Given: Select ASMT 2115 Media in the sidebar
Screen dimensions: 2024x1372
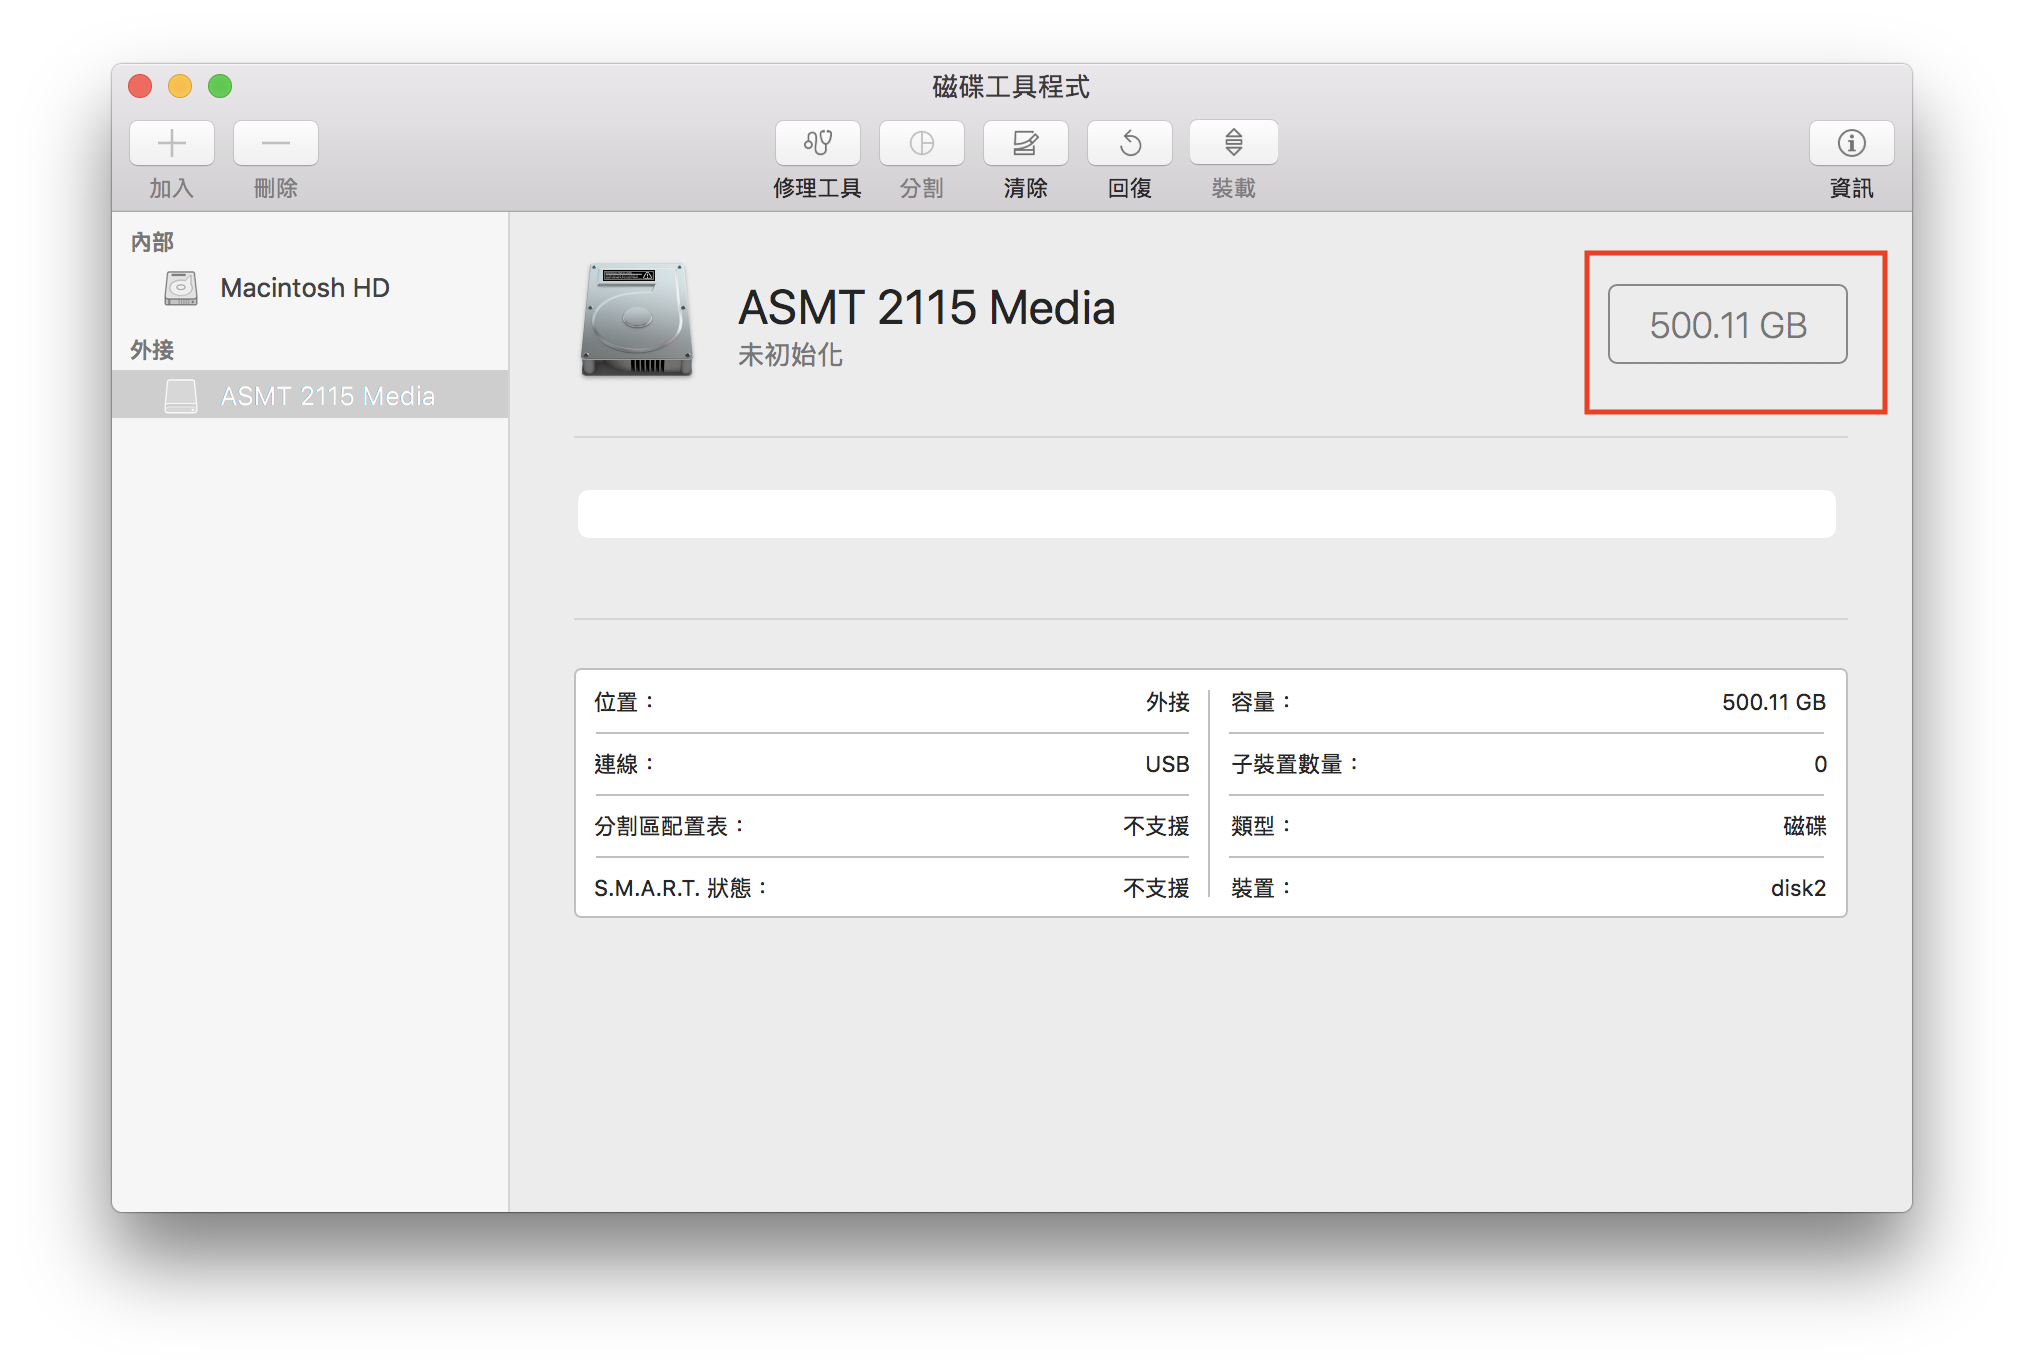Looking at the screenshot, I should (x=328, y=396).
